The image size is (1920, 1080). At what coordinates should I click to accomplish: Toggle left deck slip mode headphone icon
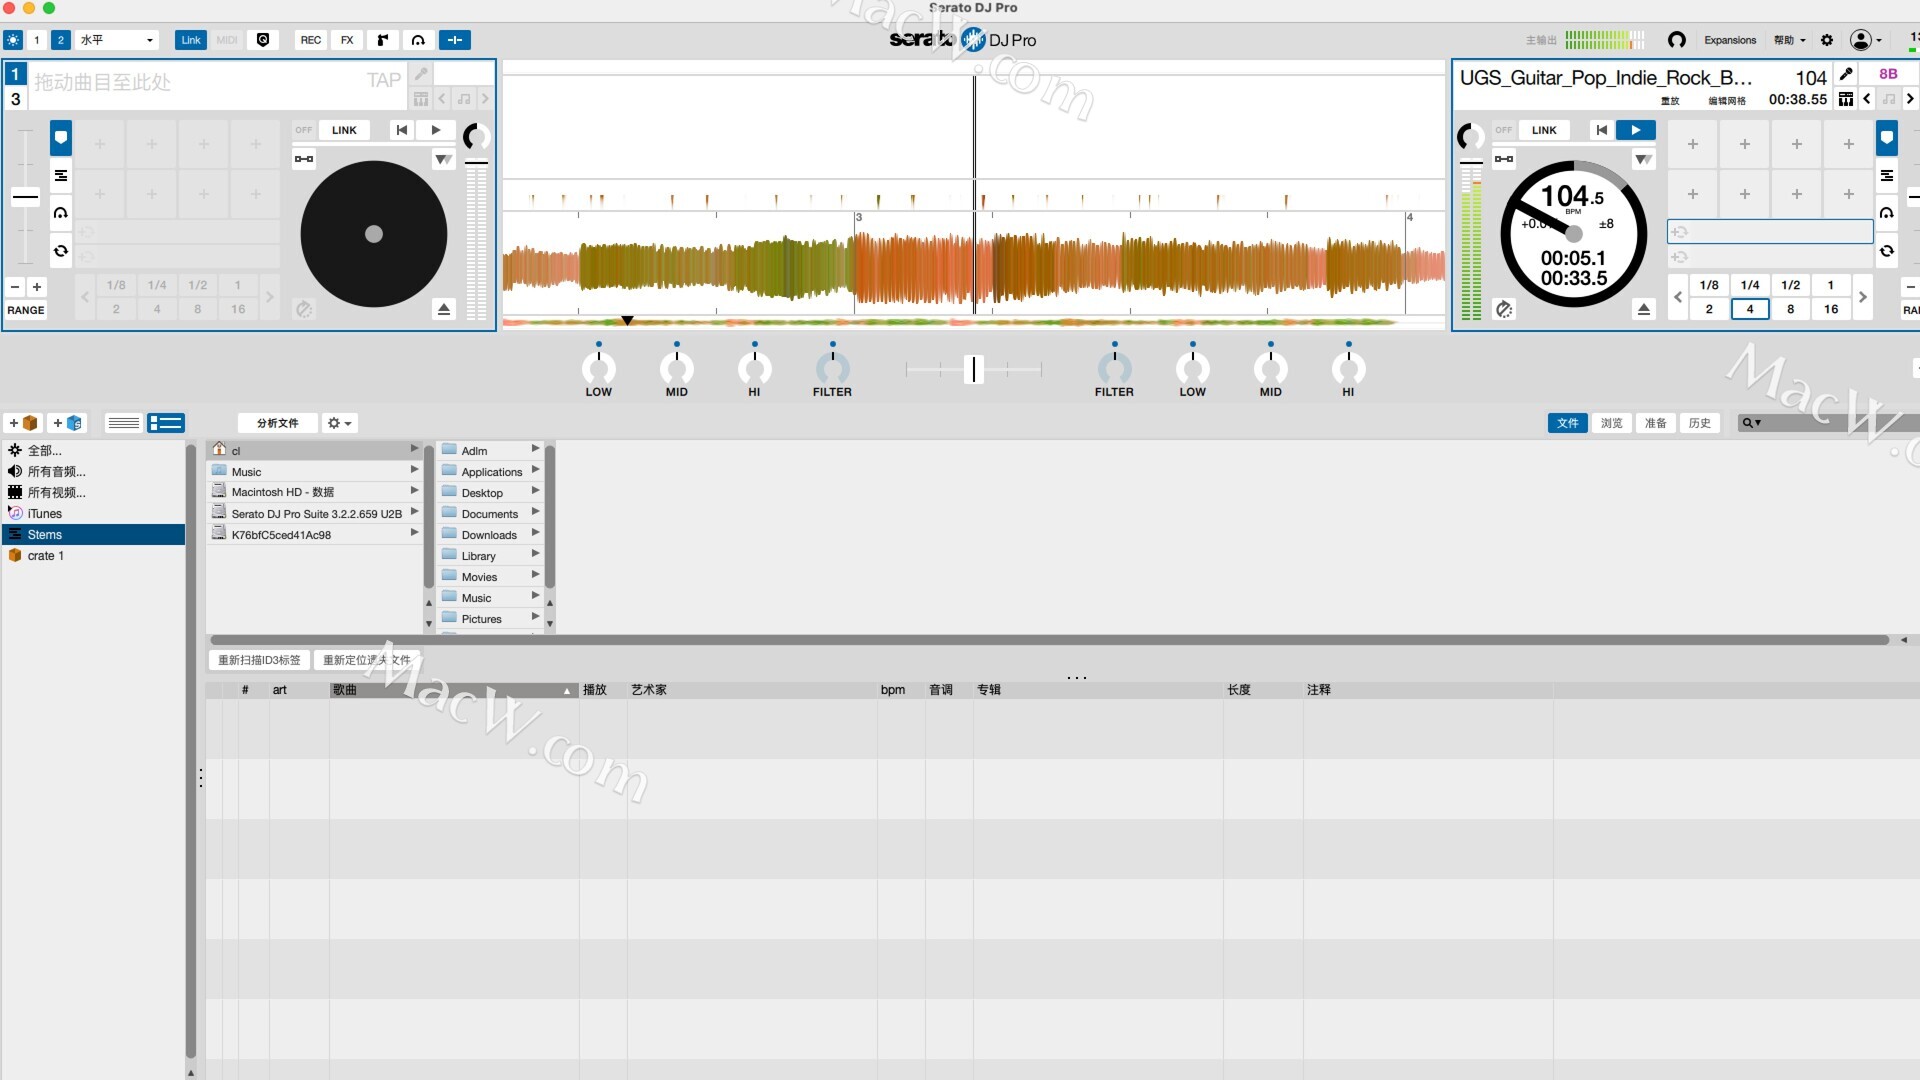coord(61,213)
